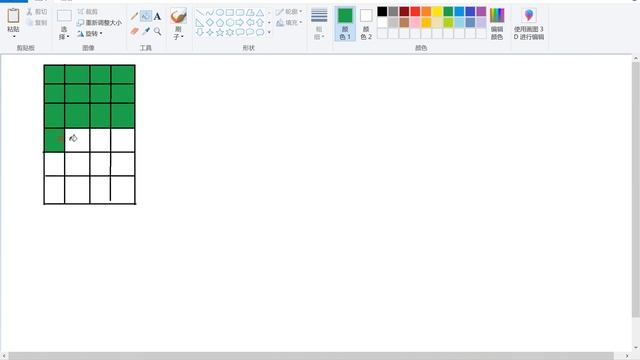Choose the Right triangle shape
This screenshot has width=640, height=360.
point(200,22)
